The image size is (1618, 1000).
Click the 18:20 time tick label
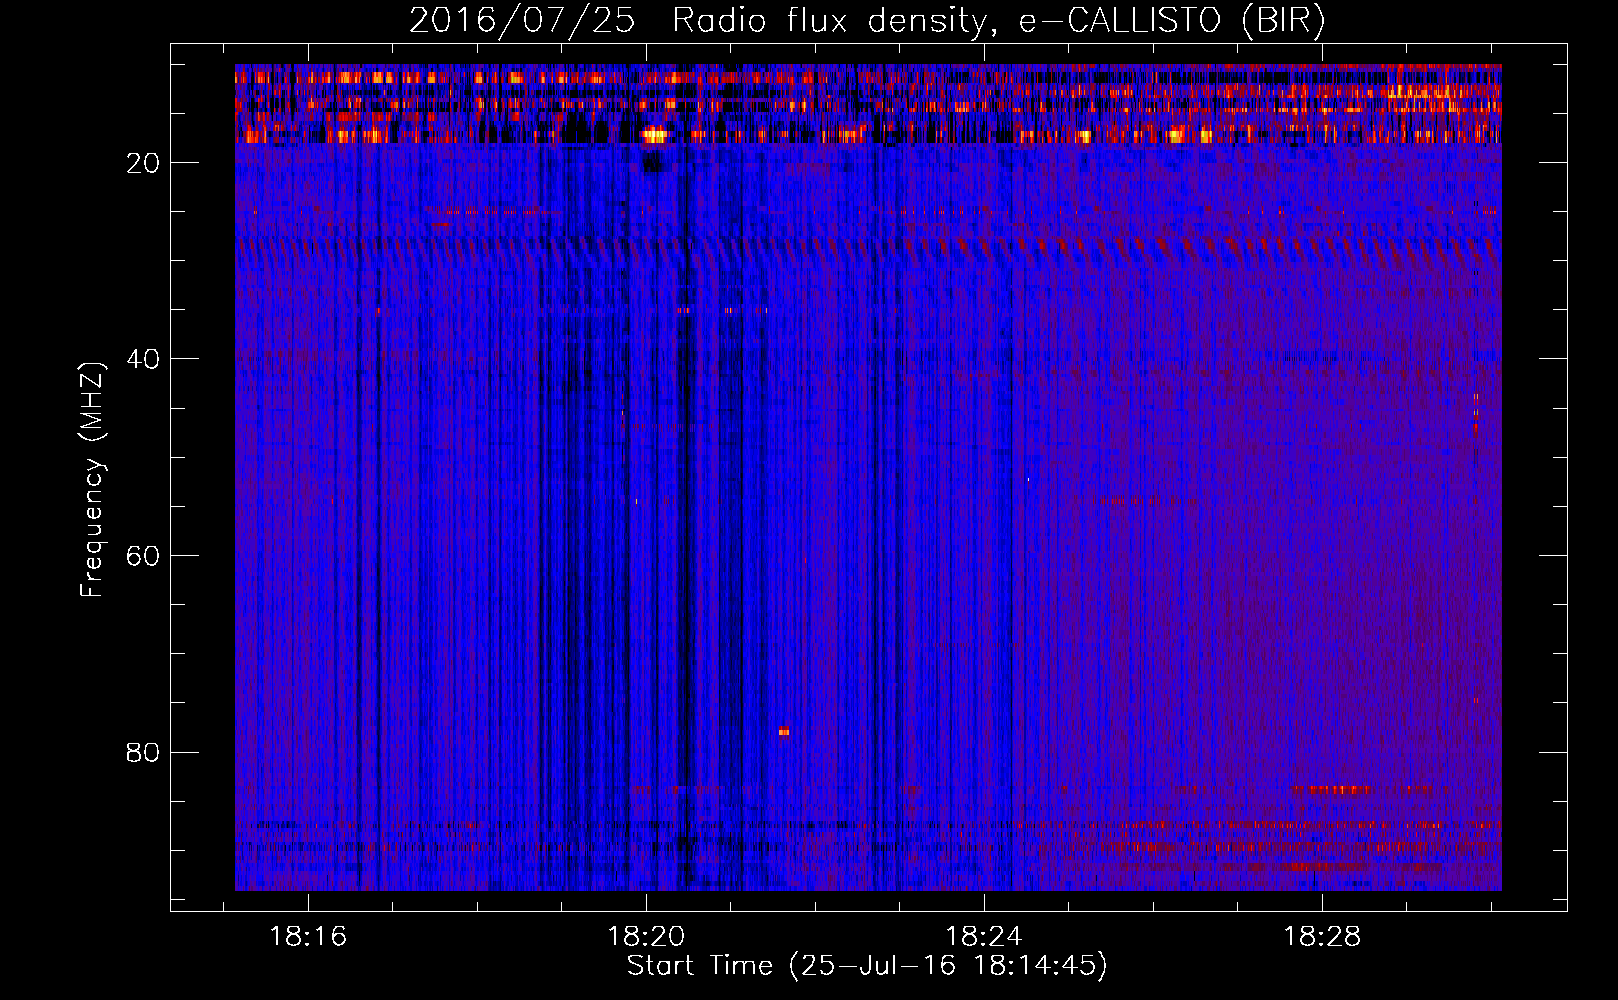click(x=646, y=937)
